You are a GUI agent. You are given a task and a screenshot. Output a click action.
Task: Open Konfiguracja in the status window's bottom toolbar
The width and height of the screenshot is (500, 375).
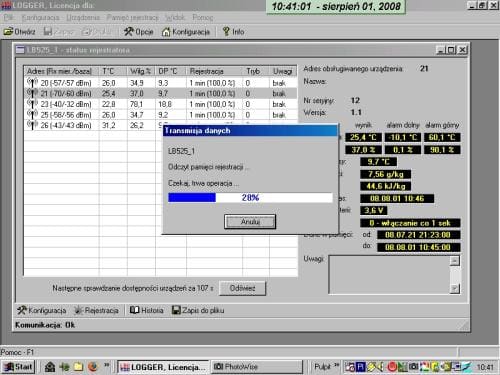click(42, 310)
